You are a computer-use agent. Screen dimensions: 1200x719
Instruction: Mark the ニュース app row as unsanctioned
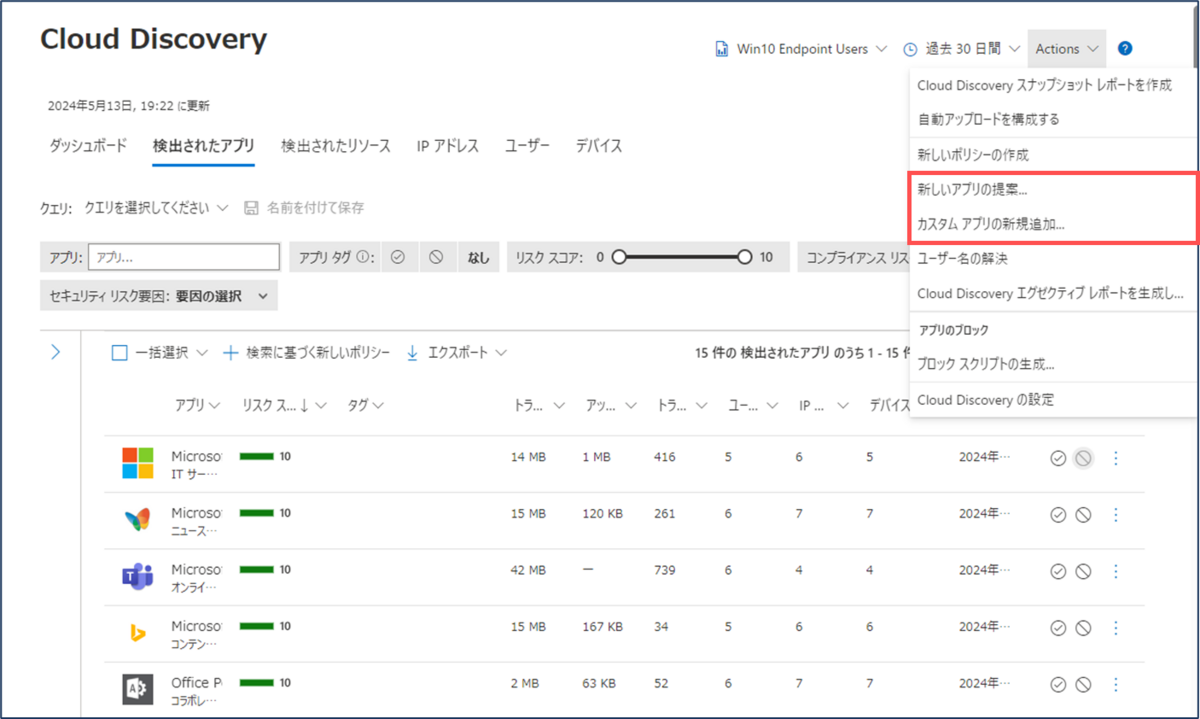(1083, 515)
